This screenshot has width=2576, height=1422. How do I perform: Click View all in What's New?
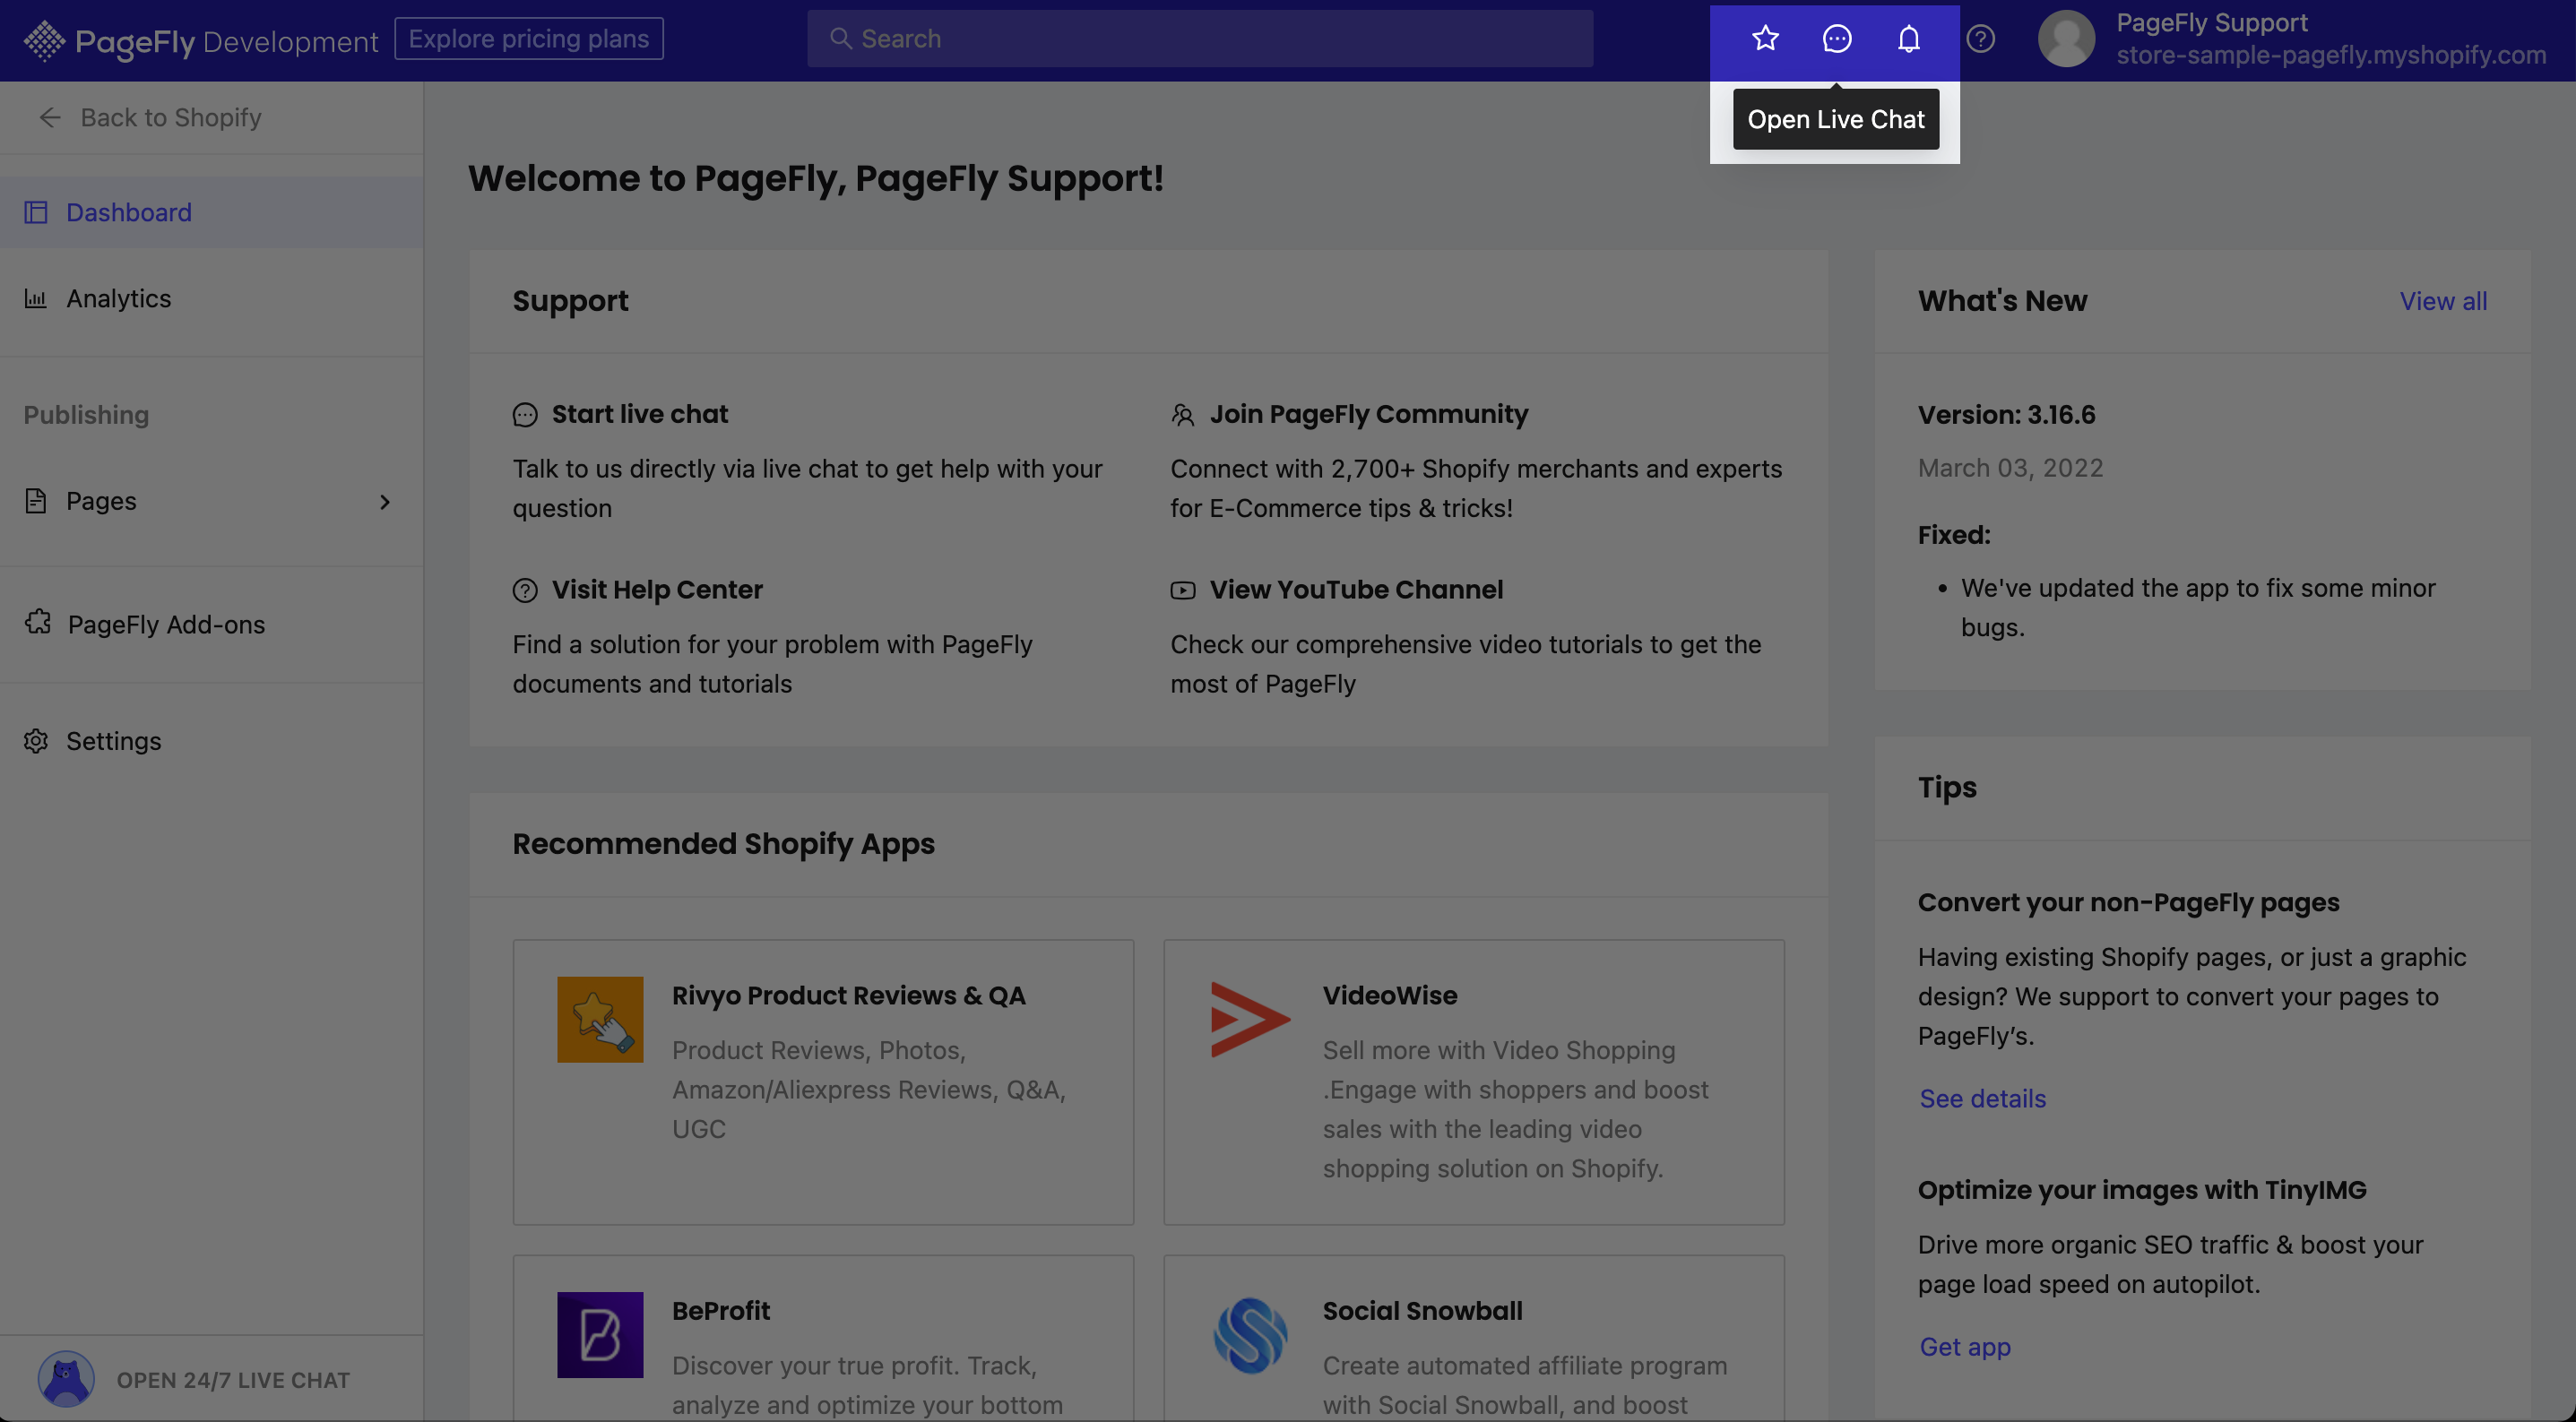[x=2442, y=300]
